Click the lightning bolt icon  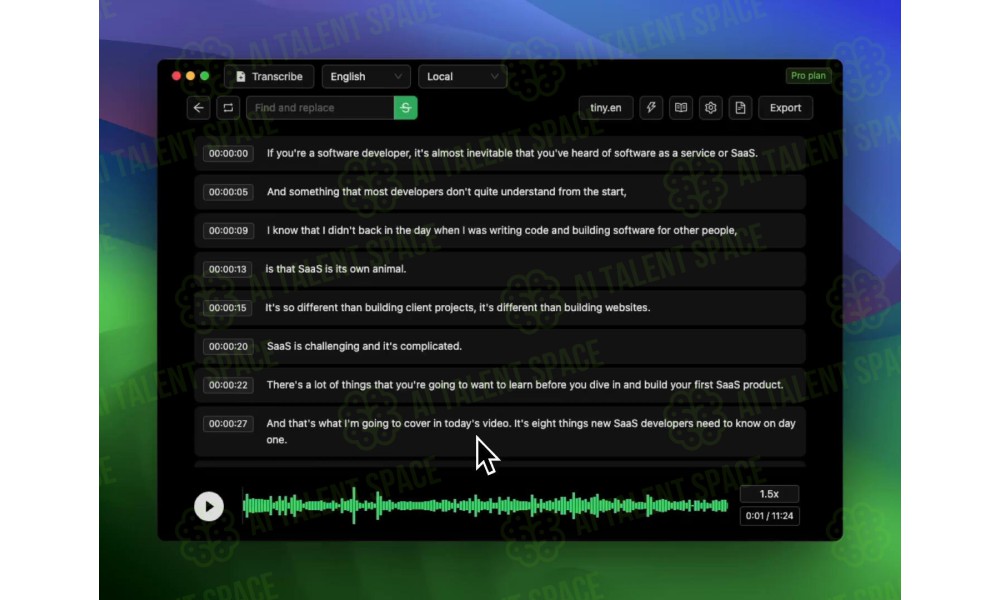651,108
